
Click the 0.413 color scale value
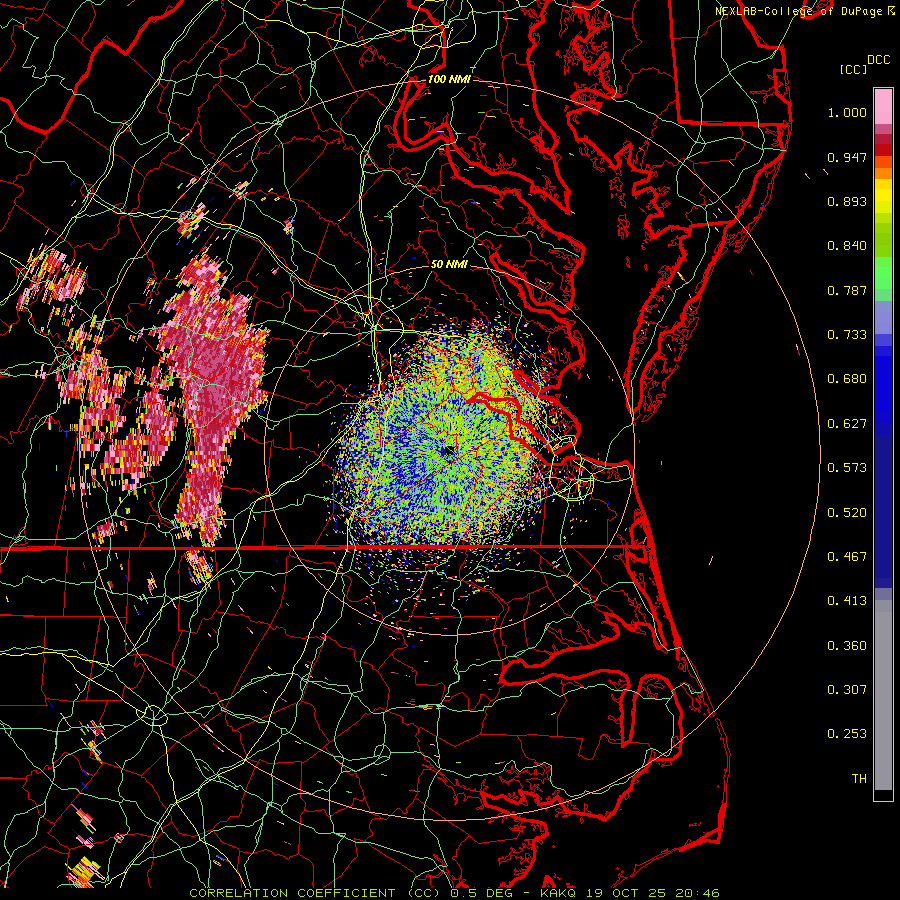(x=847, y=601)
